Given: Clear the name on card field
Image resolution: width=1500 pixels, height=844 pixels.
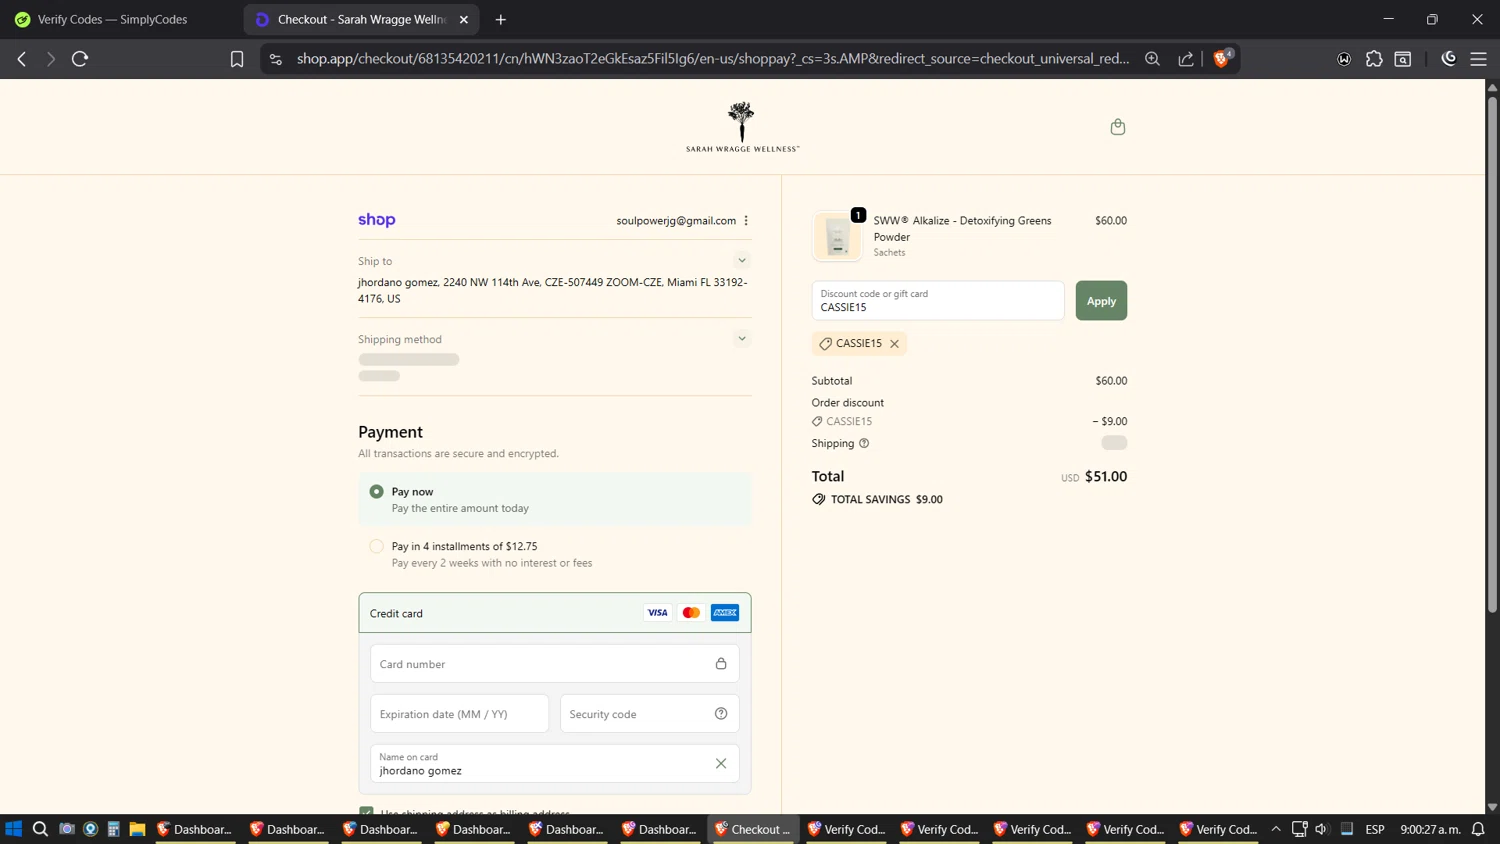Looking at the screenshot, I should point(721,764).
